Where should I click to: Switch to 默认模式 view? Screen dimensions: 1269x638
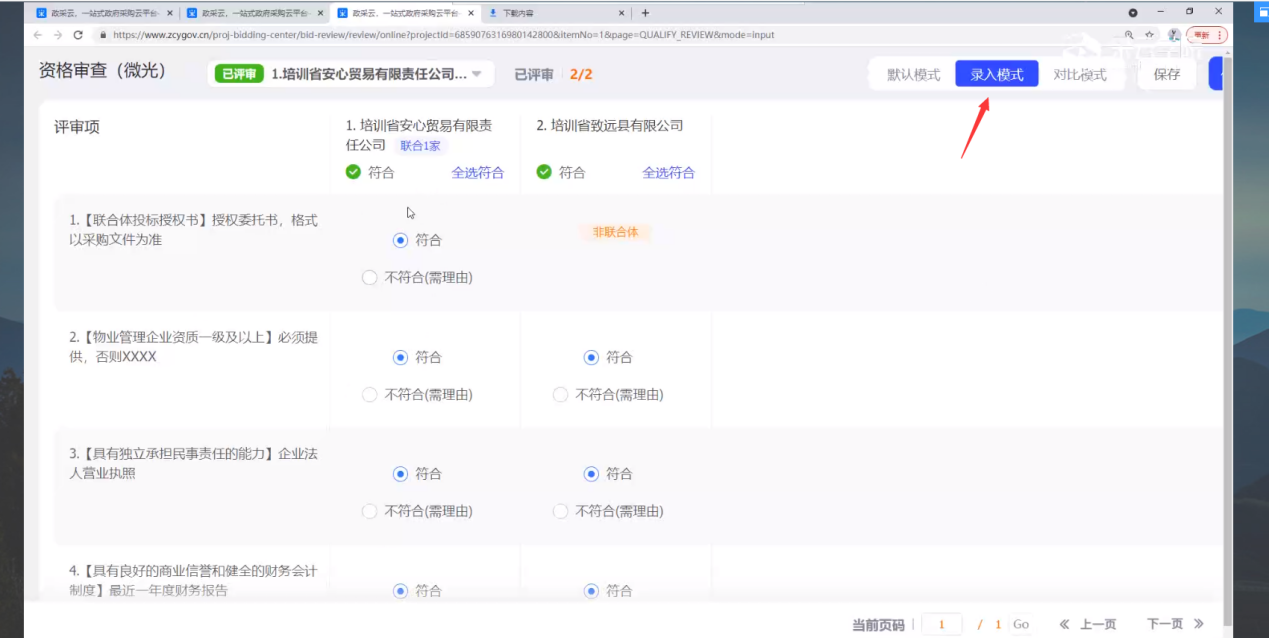click(x=914, y=75)
